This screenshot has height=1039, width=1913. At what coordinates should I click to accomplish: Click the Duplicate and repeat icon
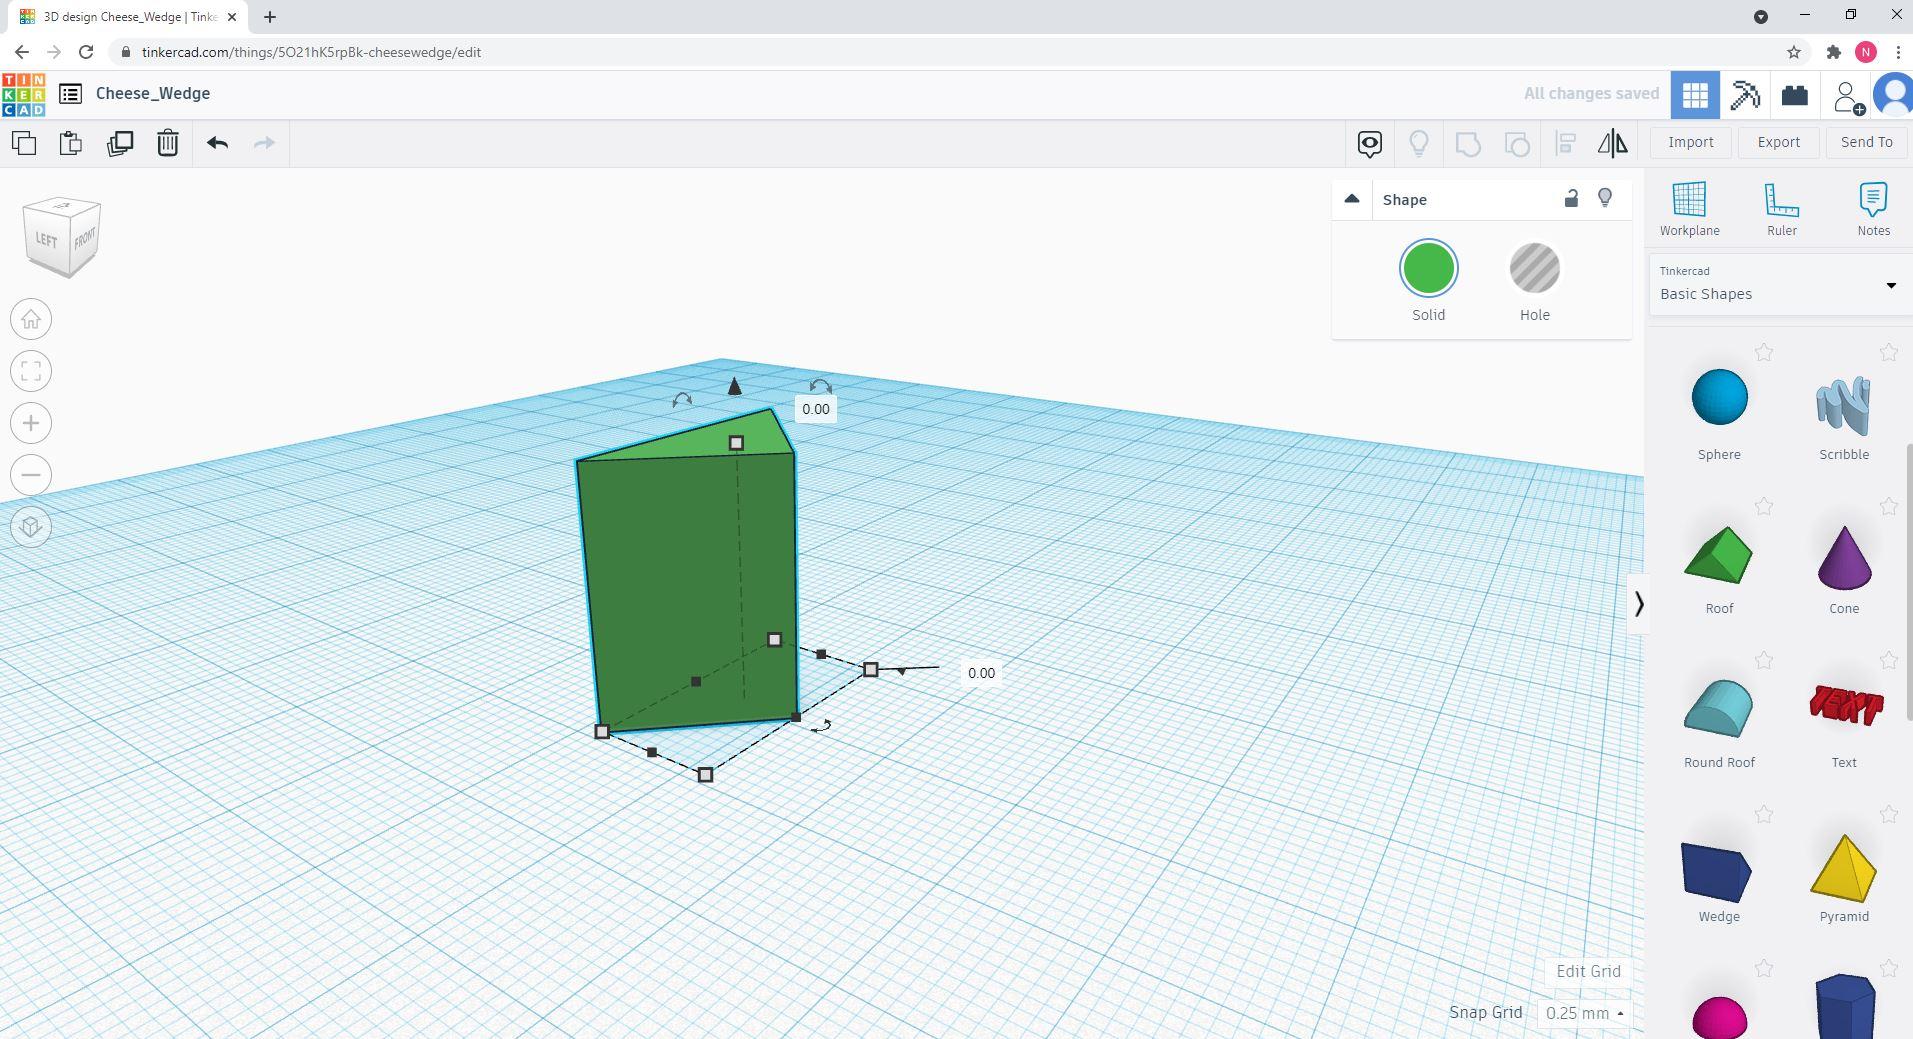point(120,143)
